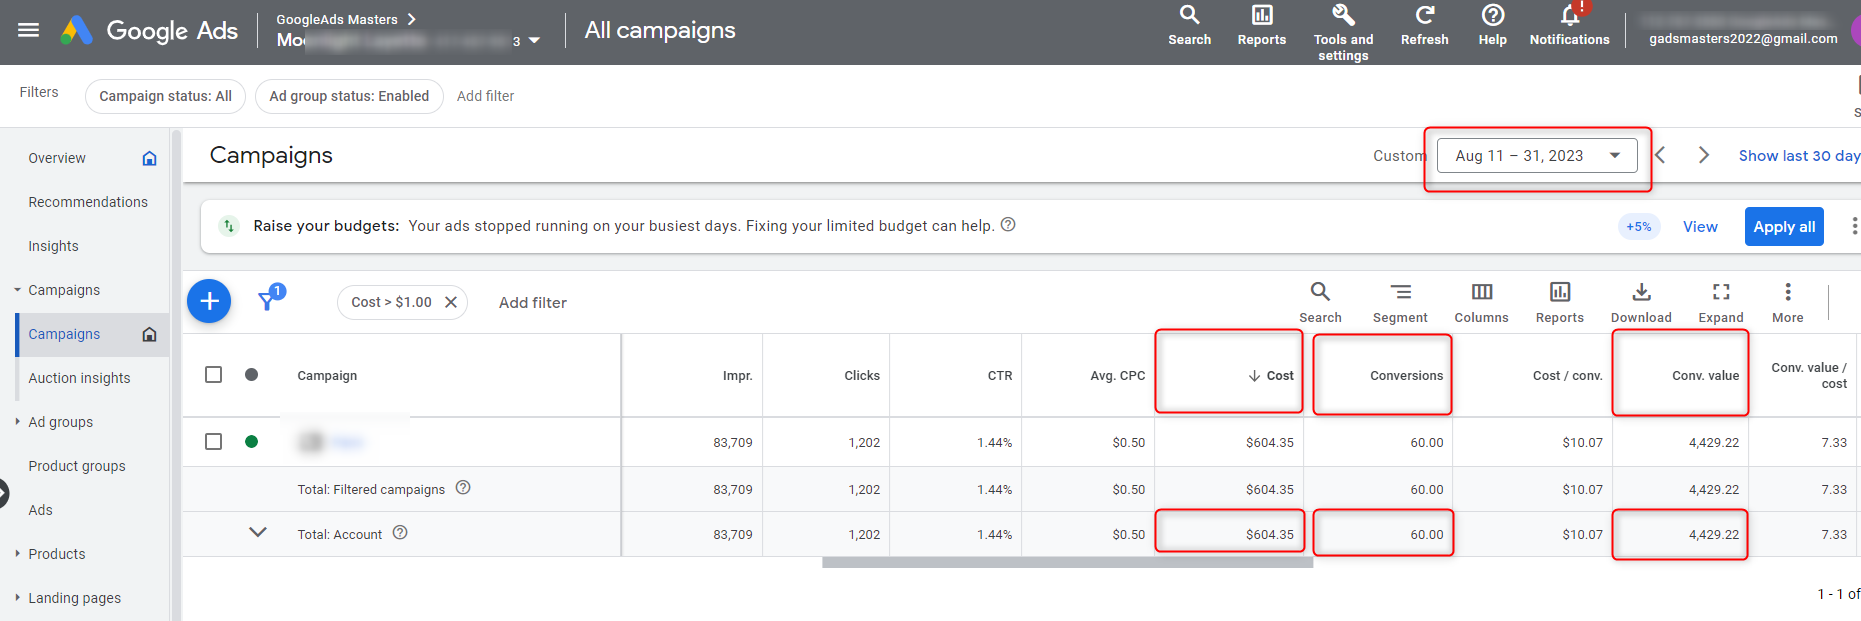This screenshot has width=1861, height=621.
Task: Open the More options in table toolbar
Action: coord(1787,302)
